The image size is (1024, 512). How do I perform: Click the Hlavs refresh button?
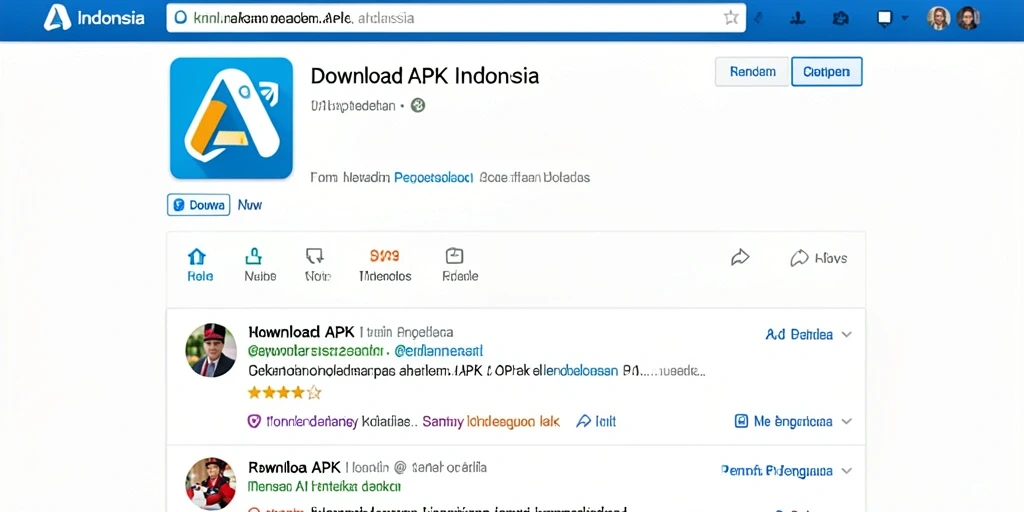818,258
